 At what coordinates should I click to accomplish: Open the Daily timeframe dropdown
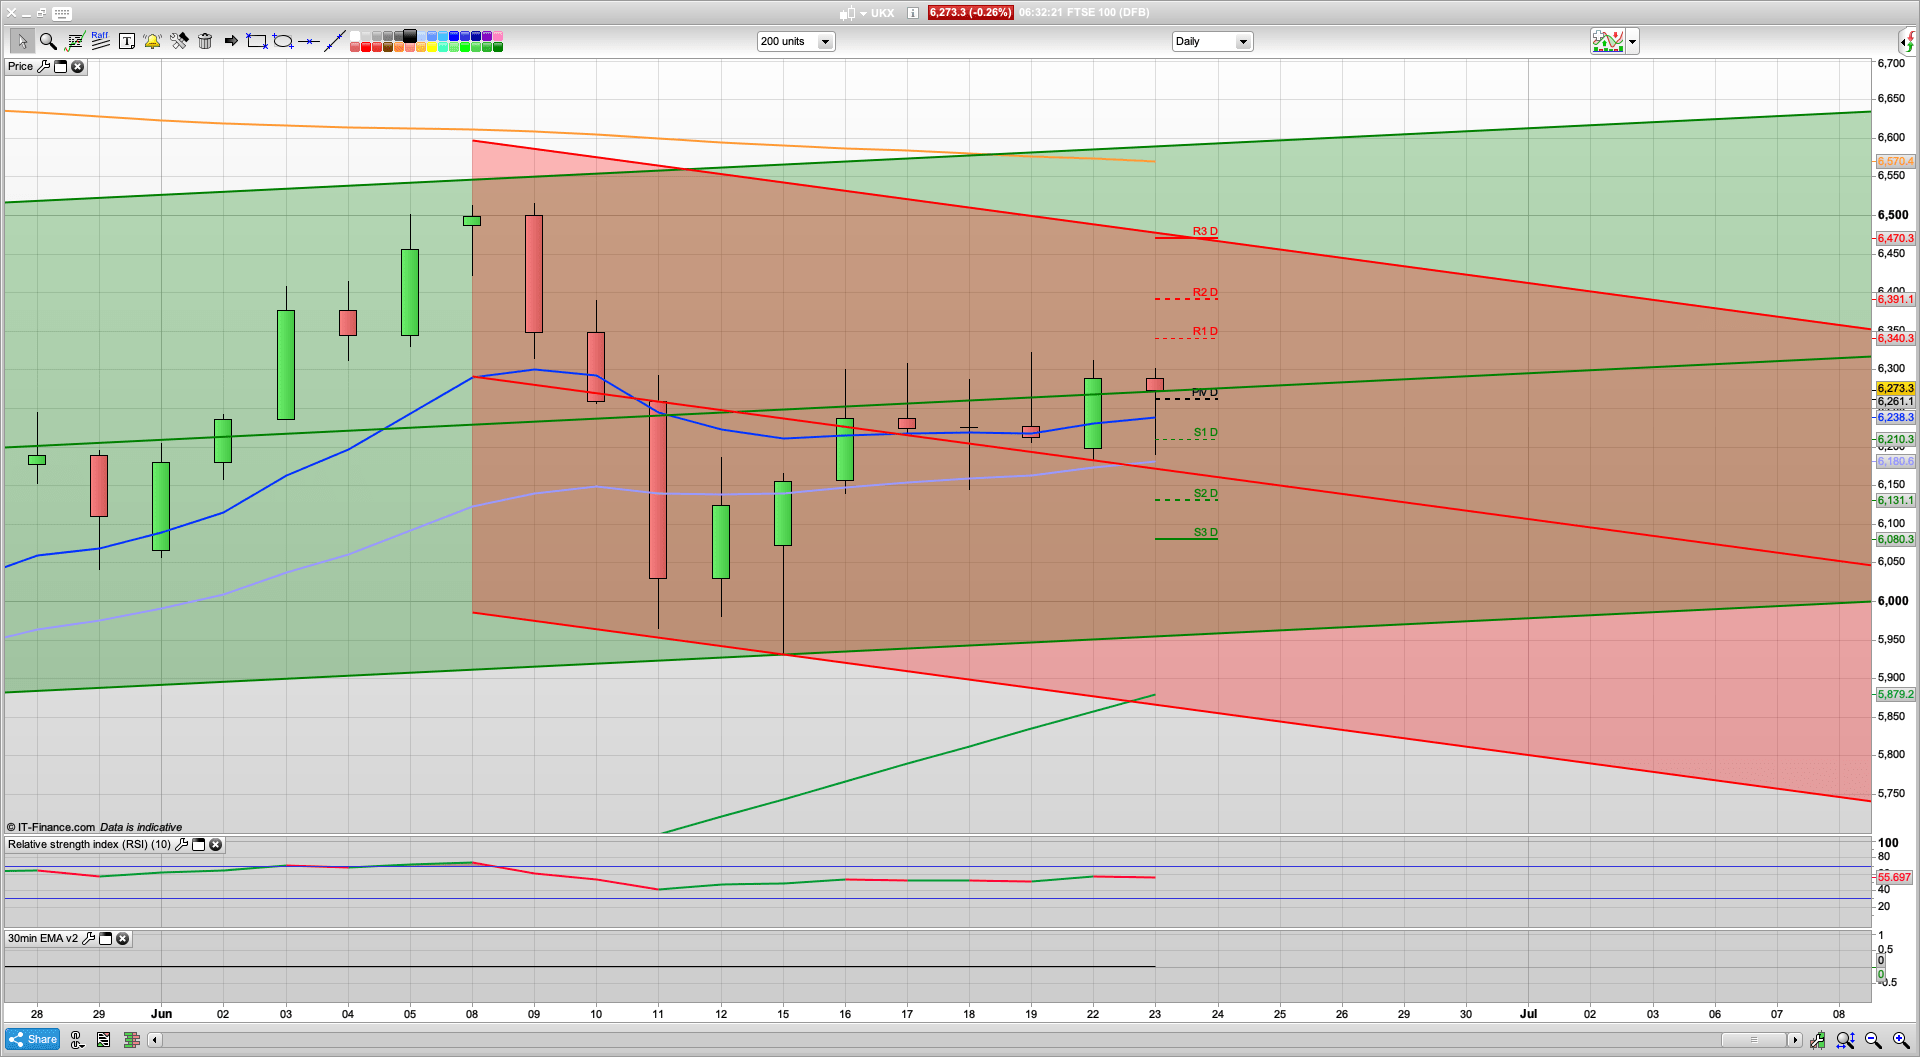(x=1212, y=41)
